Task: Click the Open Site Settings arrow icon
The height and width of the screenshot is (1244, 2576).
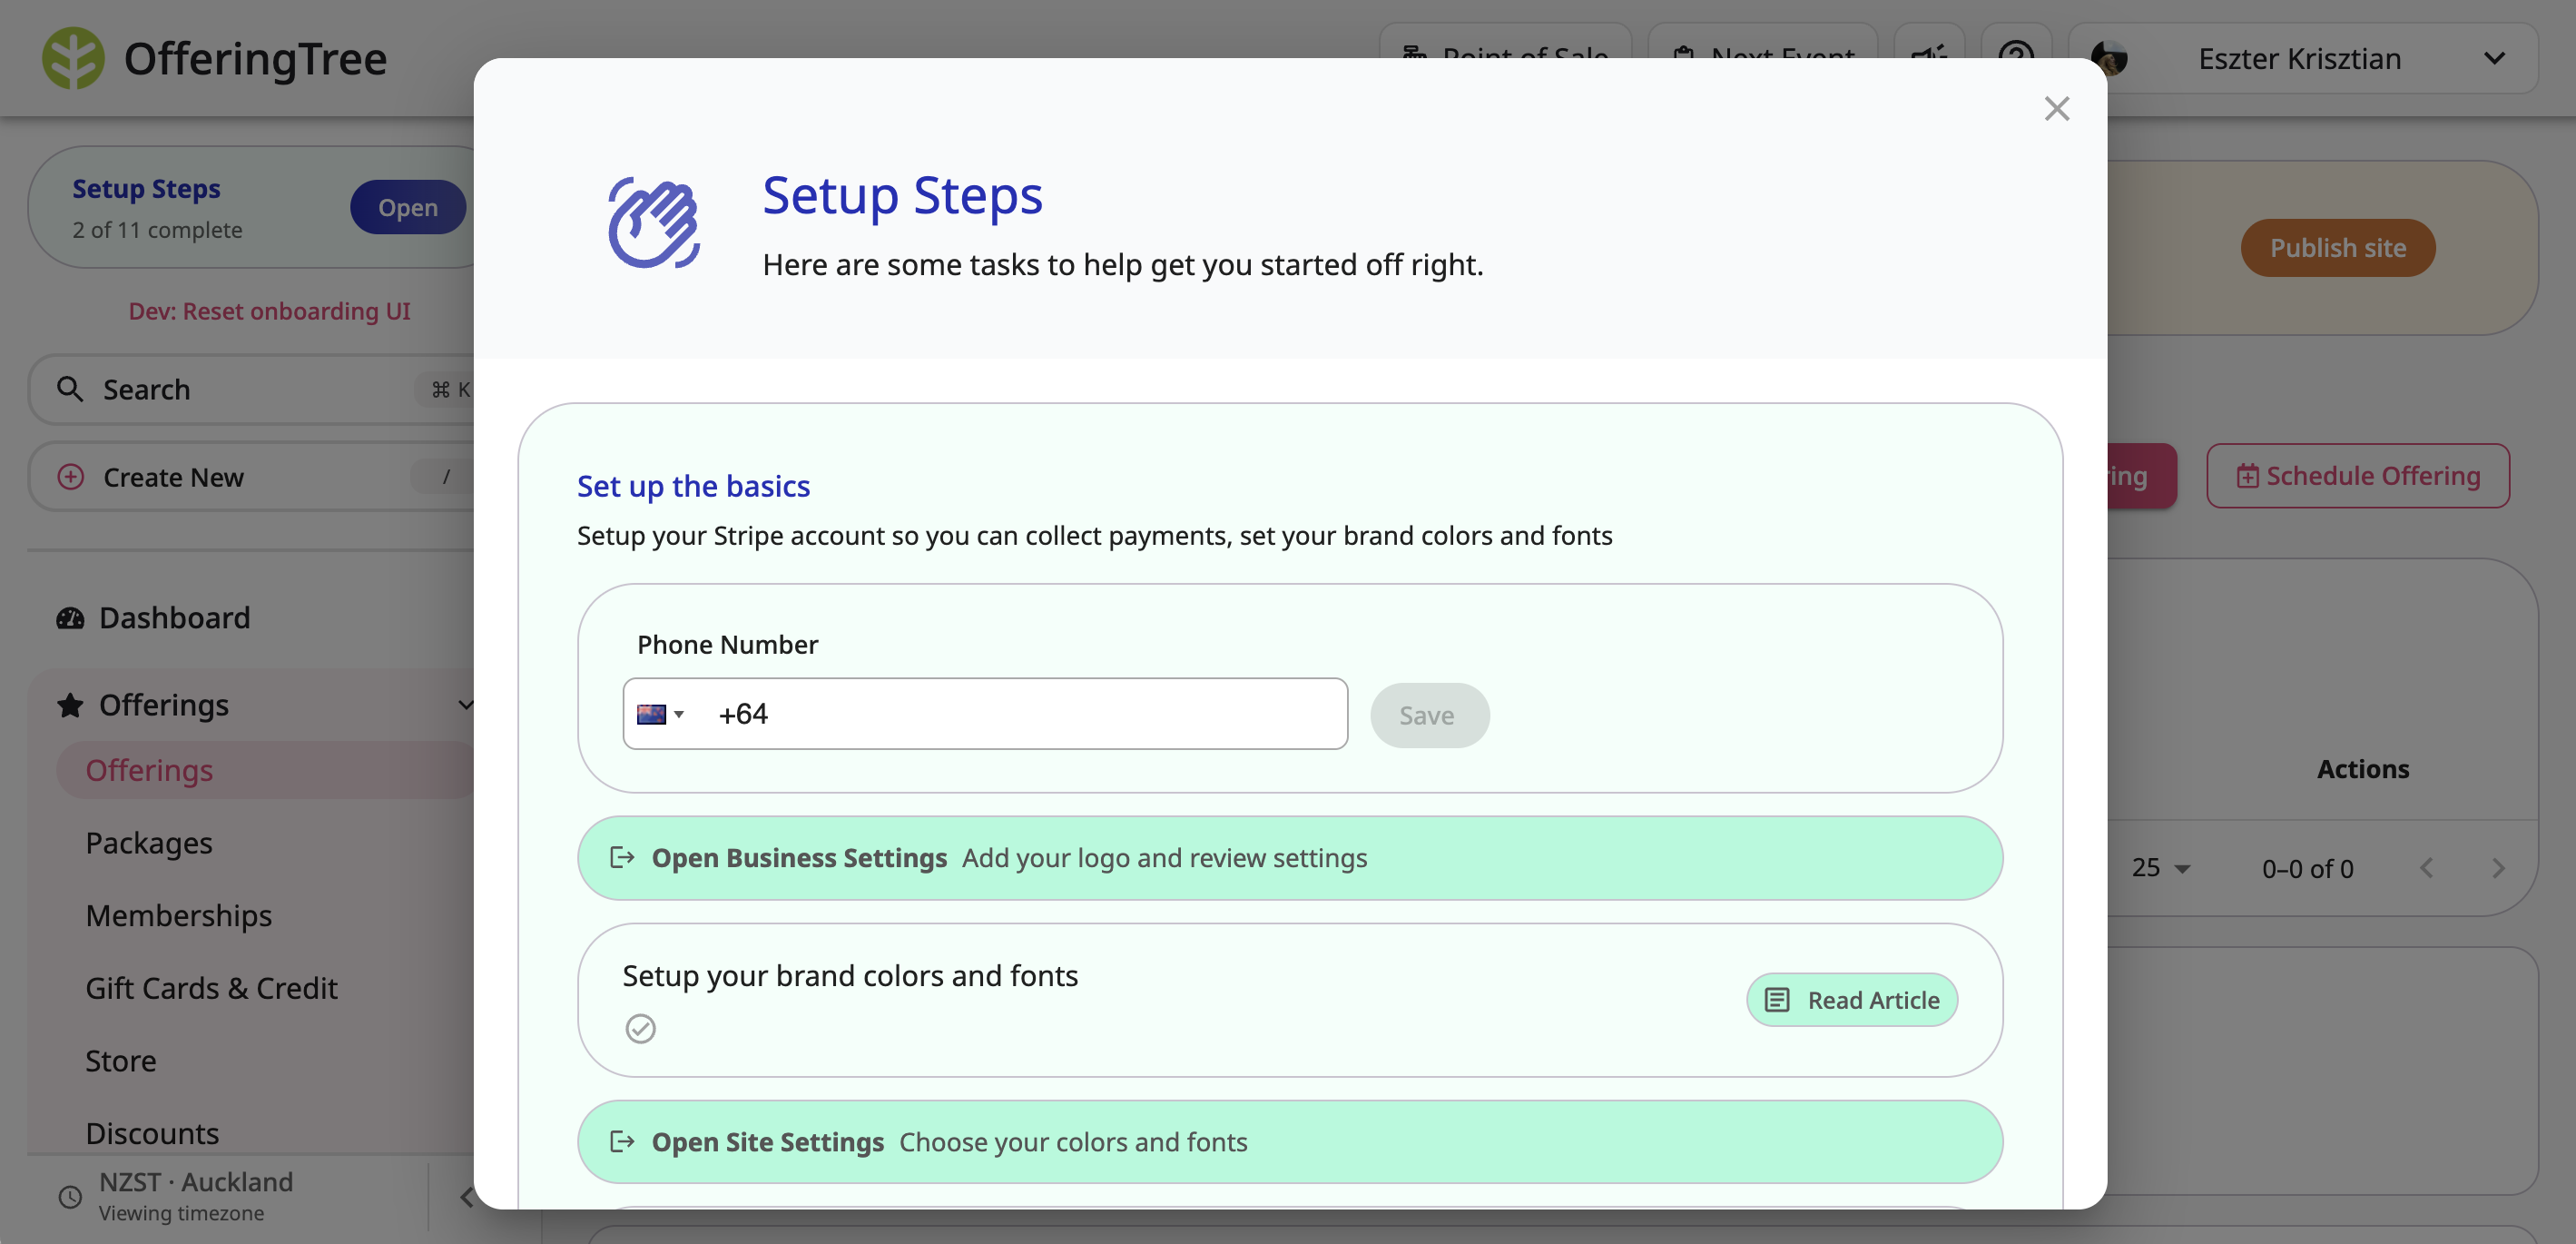Action: point(622,1141)
